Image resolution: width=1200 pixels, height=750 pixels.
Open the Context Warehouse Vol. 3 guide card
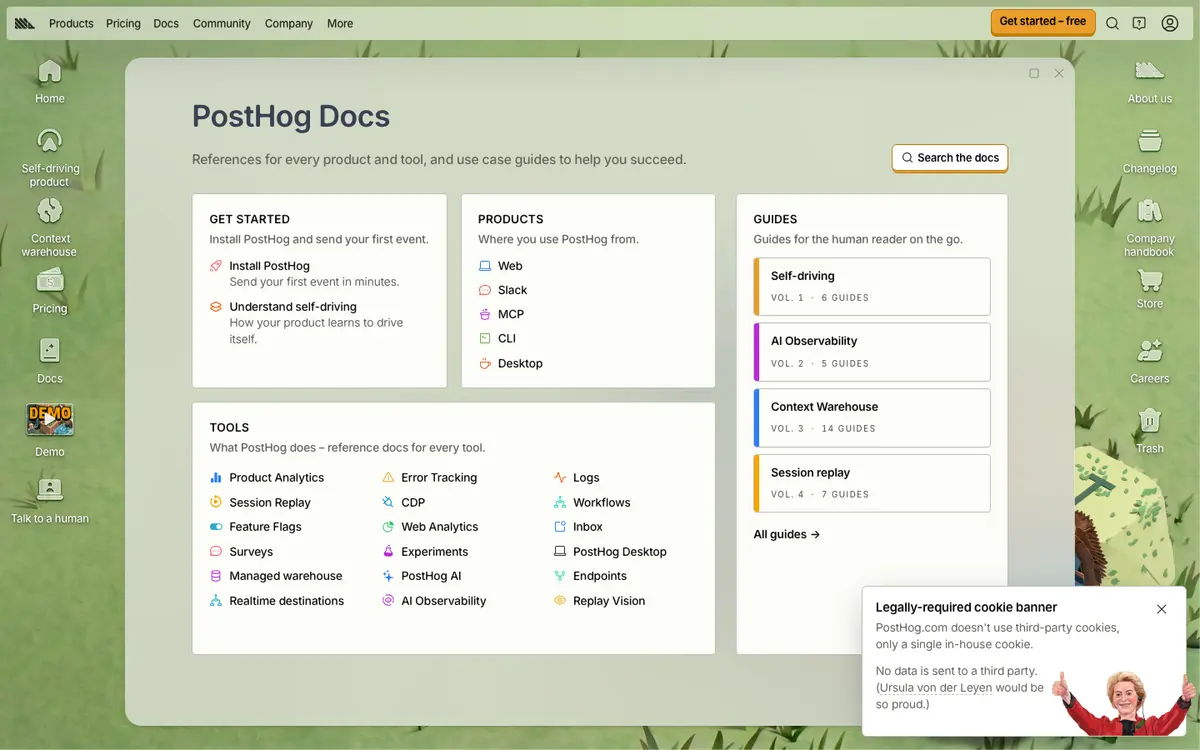click(x=872, y=418)
